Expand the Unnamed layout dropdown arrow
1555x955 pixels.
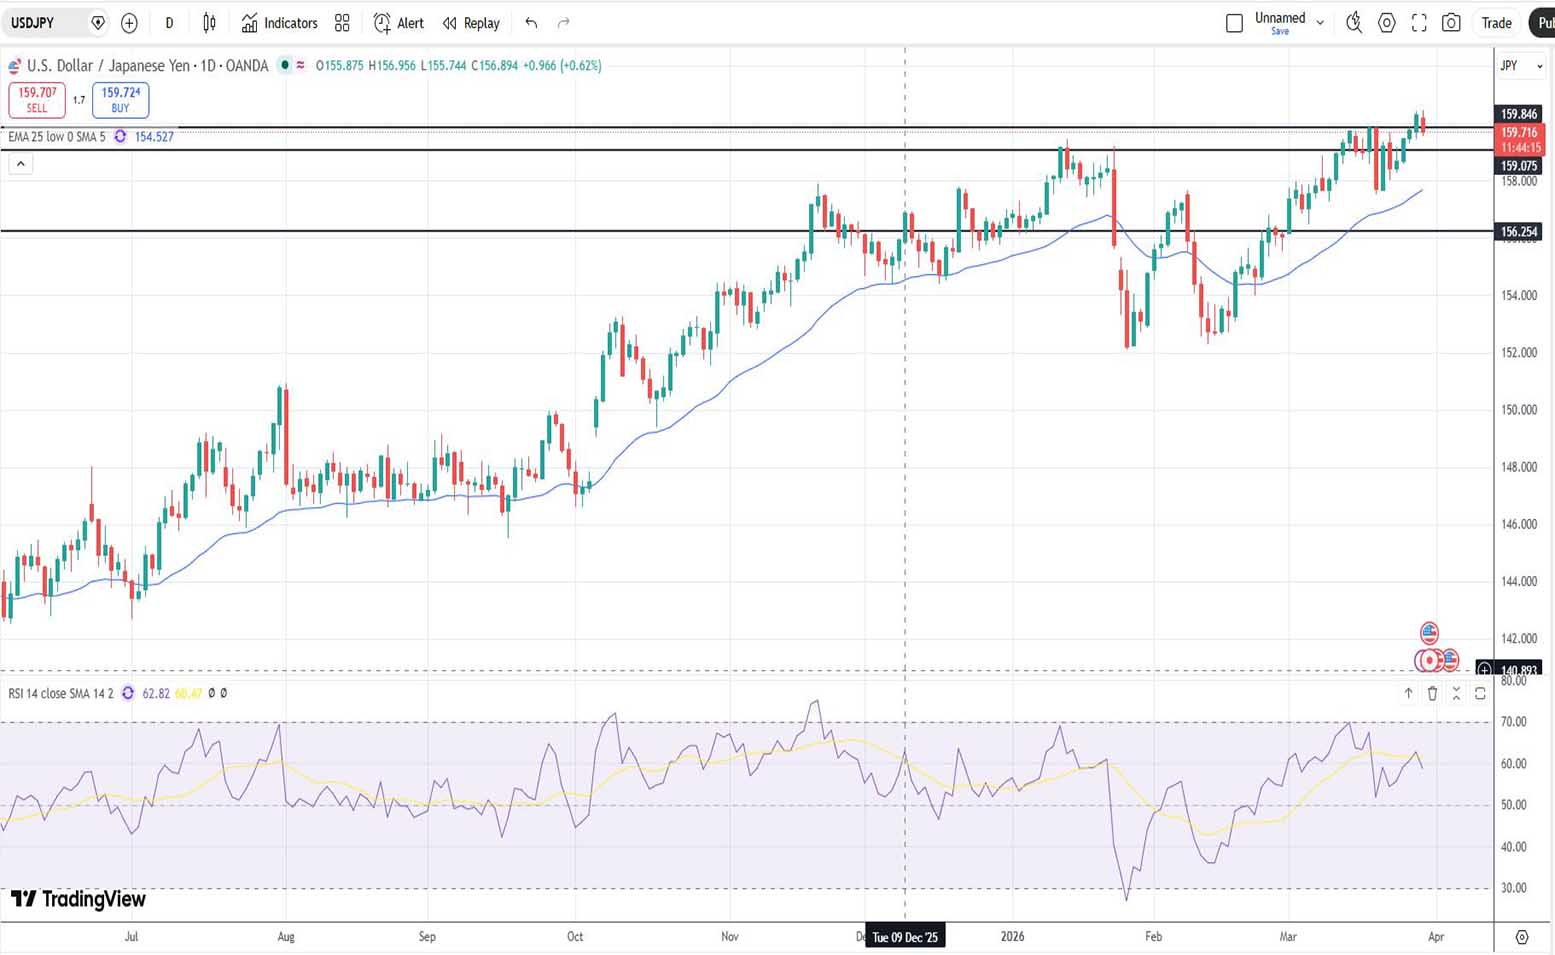point(1320,23)
